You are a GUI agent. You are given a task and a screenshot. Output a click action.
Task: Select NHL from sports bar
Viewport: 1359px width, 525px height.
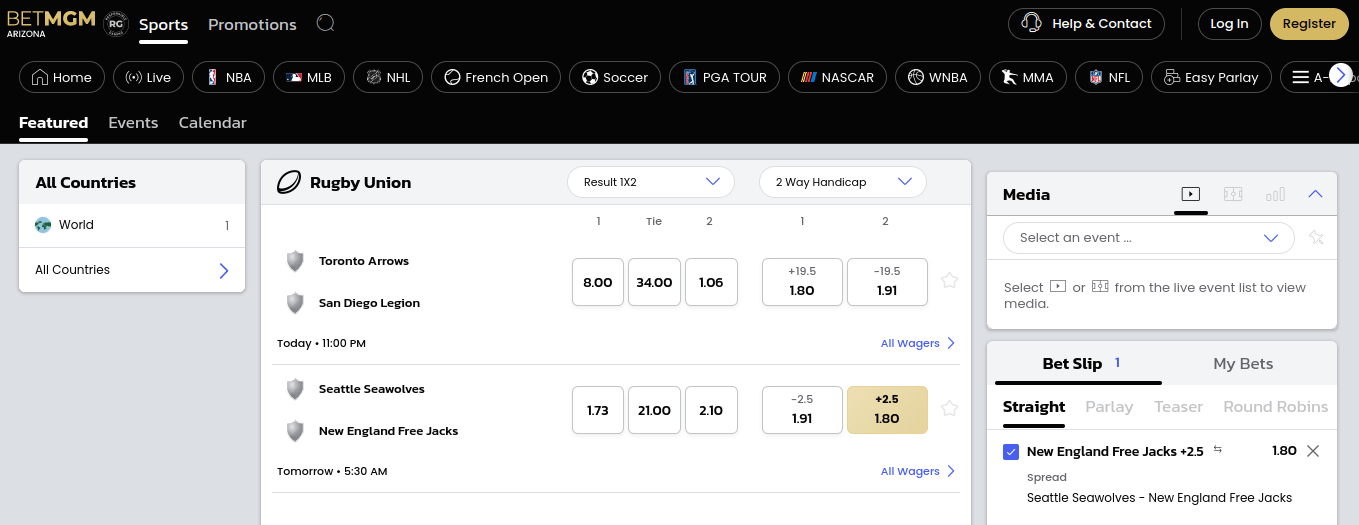(x=388, y=77)
